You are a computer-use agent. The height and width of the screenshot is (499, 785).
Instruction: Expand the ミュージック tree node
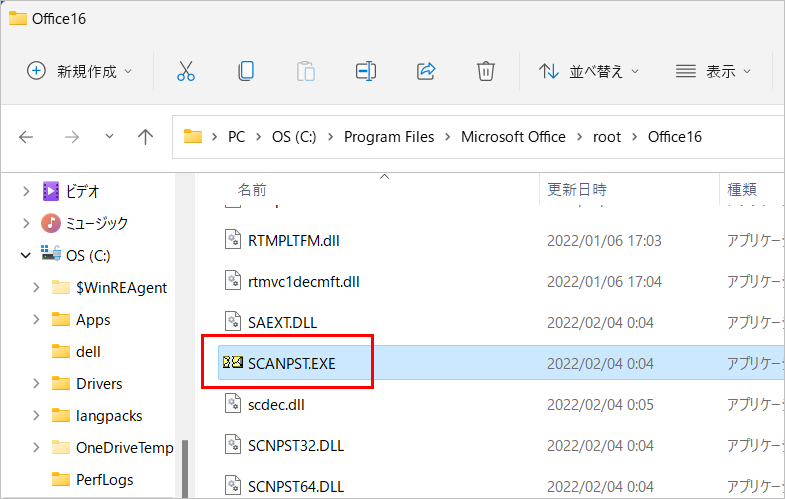click(x=26, y=223)
